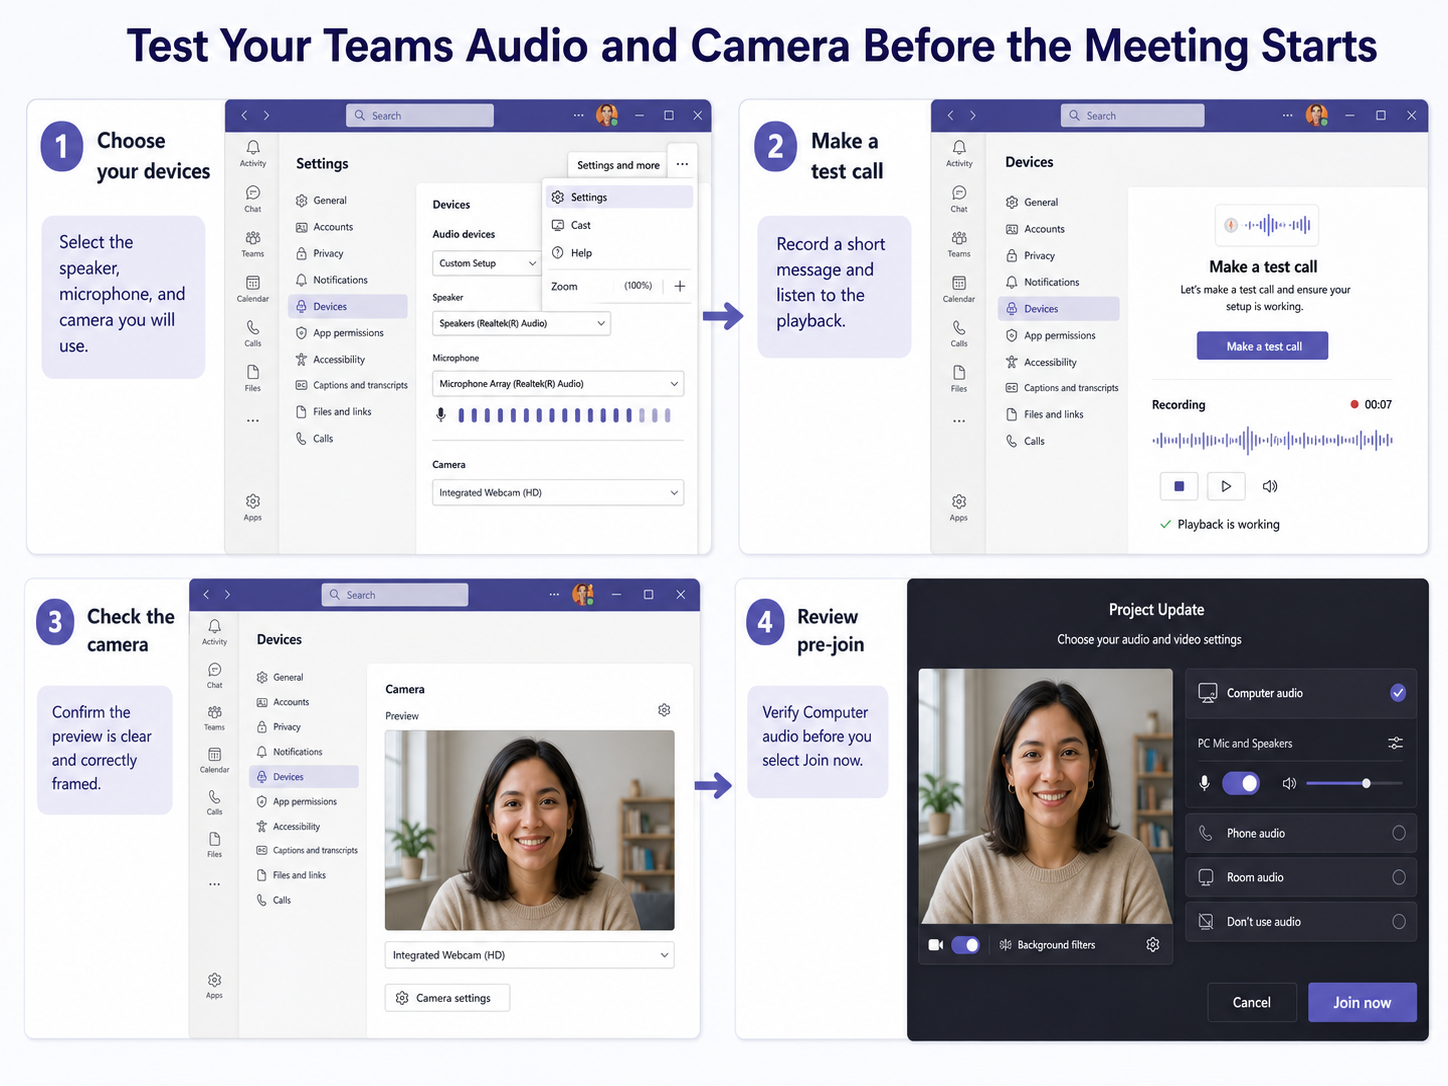Click the Settings and more tooltip button
This screenshot has height=1086, width=1448.
618,165
